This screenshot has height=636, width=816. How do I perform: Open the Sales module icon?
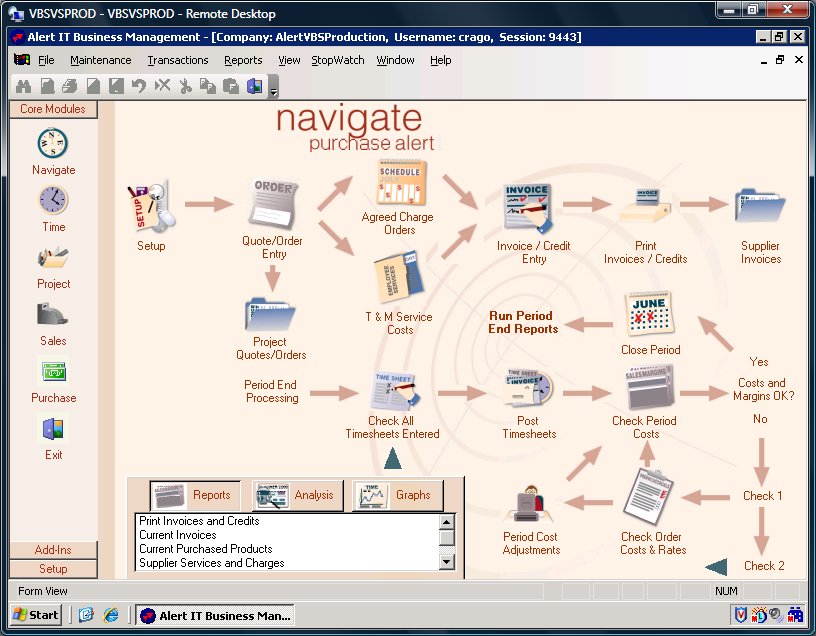53,314
